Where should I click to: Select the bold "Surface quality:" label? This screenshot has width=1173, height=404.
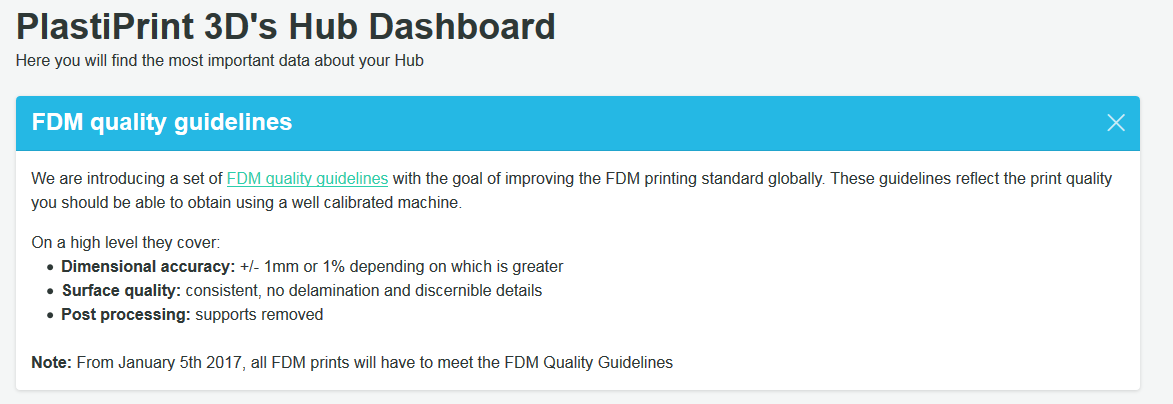point(121,291)
